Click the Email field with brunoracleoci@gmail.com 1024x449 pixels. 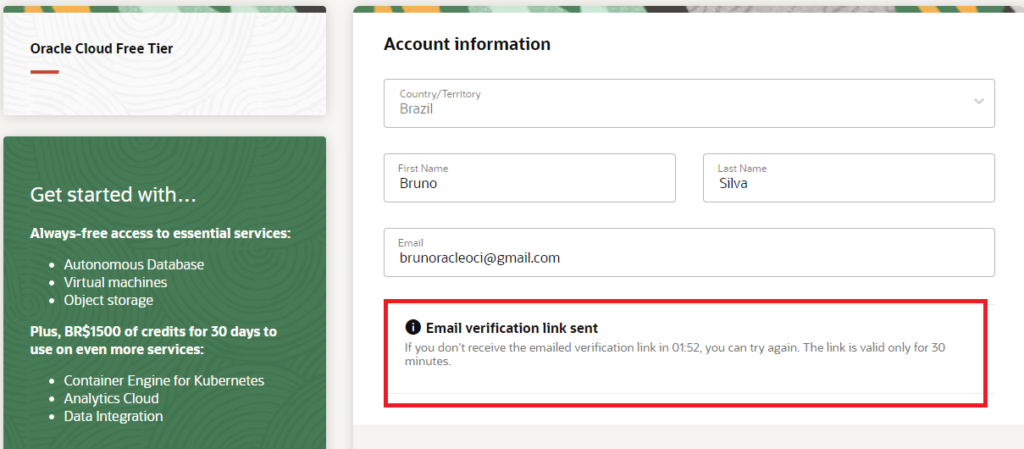pos(689,252)
